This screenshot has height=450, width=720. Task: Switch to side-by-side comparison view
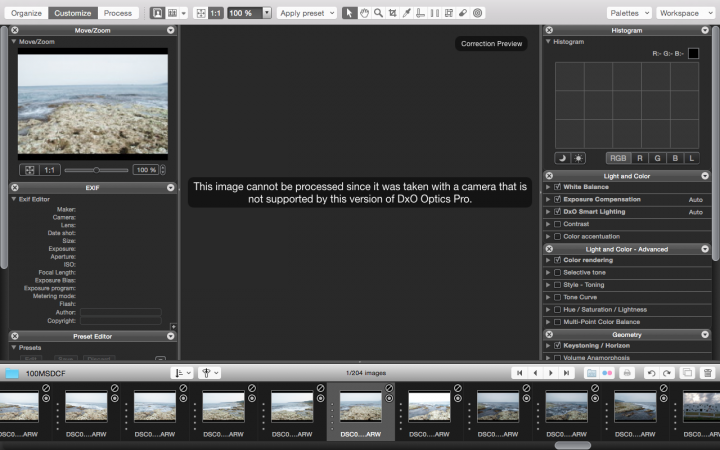pyautogui.click(x=172, y=13)
